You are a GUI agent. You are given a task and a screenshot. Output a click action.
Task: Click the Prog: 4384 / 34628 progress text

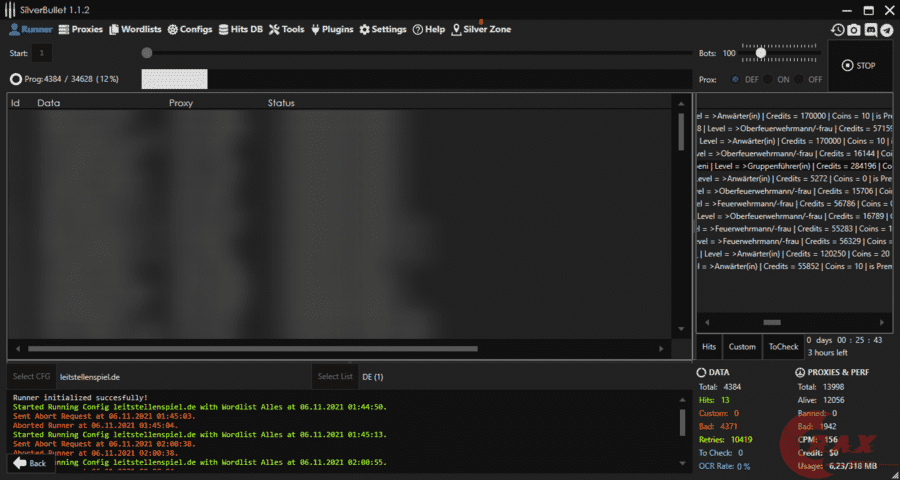click(72, 79)
